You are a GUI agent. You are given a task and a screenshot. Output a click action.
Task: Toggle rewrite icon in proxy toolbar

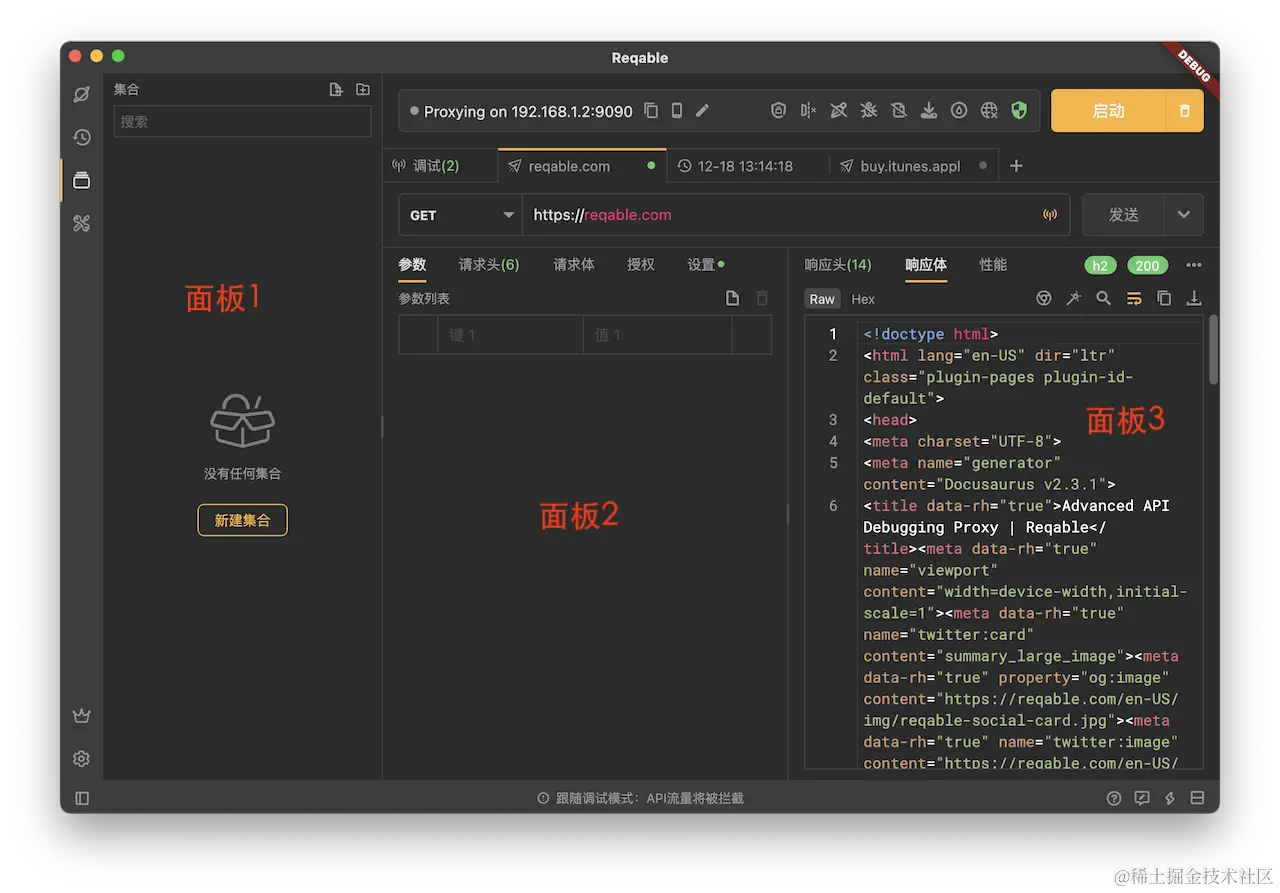(x=839, y=111)
